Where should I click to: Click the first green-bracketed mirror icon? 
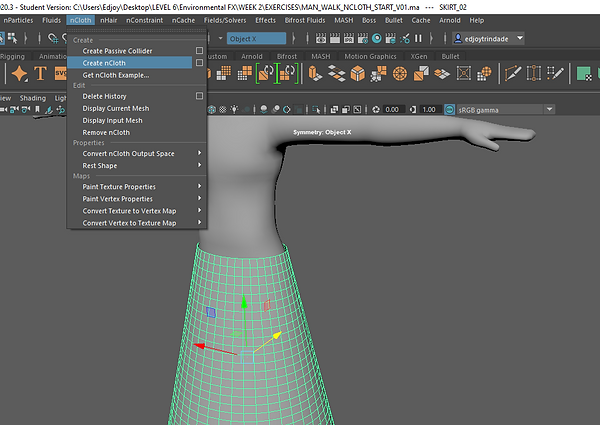(x=266, y=73)
